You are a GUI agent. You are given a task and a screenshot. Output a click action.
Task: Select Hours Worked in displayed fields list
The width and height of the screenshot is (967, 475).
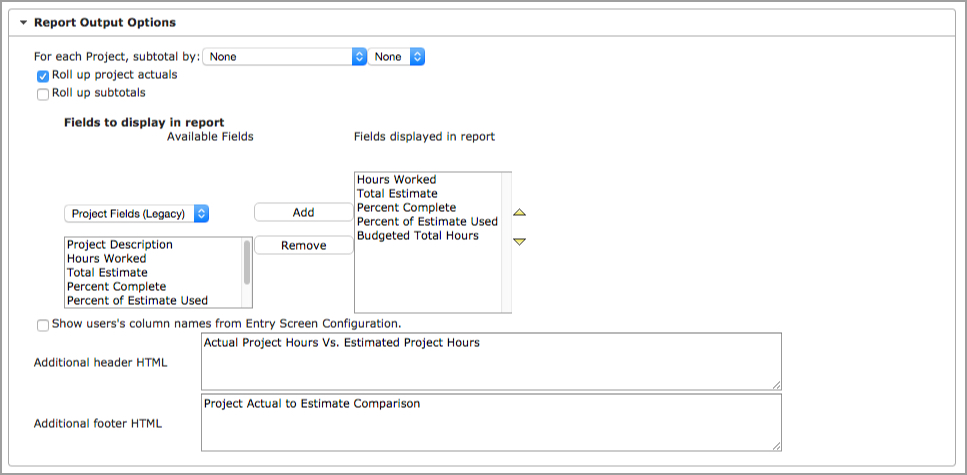coord(428,180)
